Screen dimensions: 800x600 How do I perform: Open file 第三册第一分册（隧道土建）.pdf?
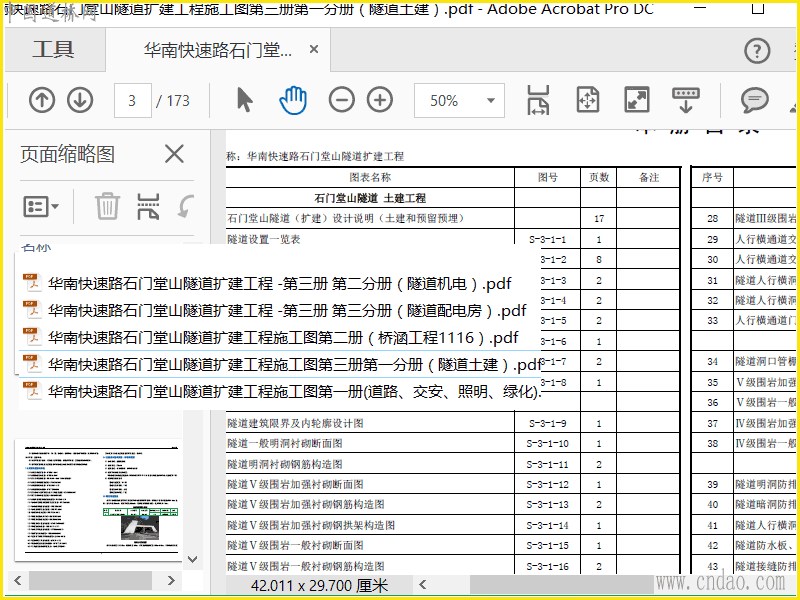coord(294,365)
